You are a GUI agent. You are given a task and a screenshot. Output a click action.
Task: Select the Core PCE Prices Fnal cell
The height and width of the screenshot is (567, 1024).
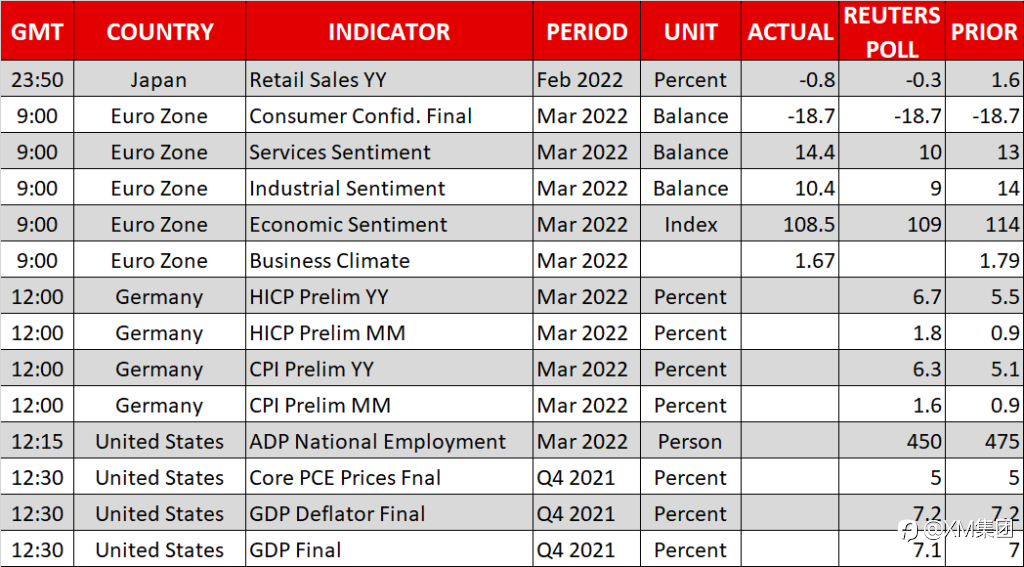389,478
